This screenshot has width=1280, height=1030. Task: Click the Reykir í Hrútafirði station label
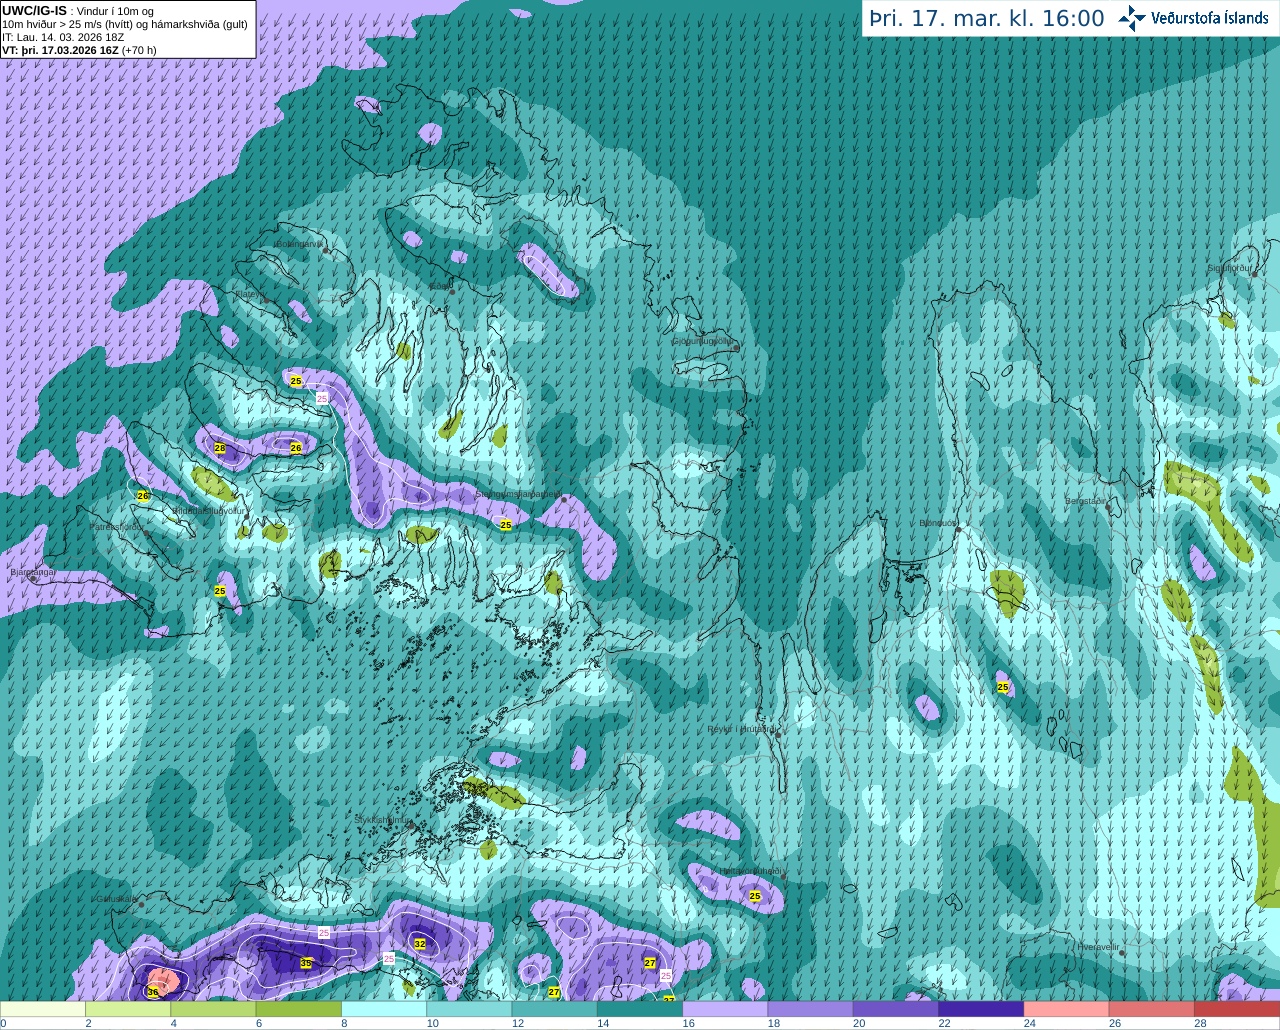[741, 728]
